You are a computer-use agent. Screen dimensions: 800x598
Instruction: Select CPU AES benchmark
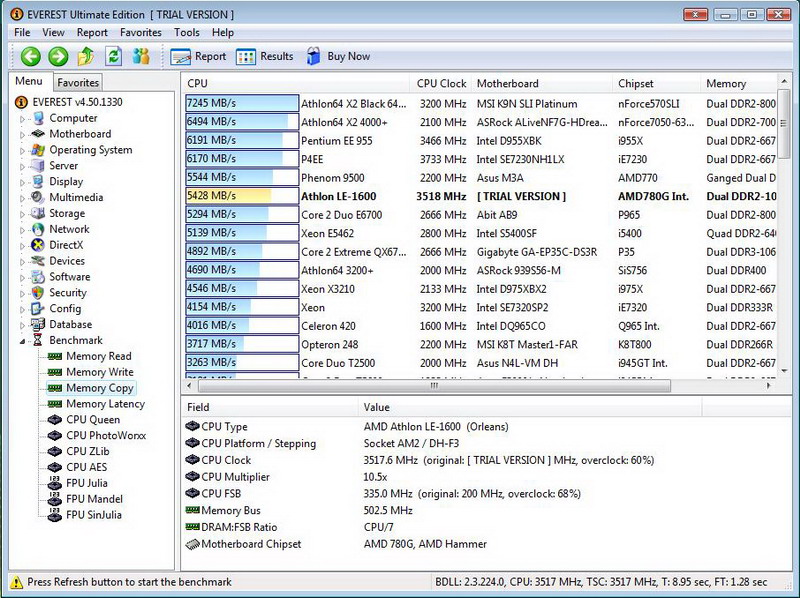[x=78, y=467]
